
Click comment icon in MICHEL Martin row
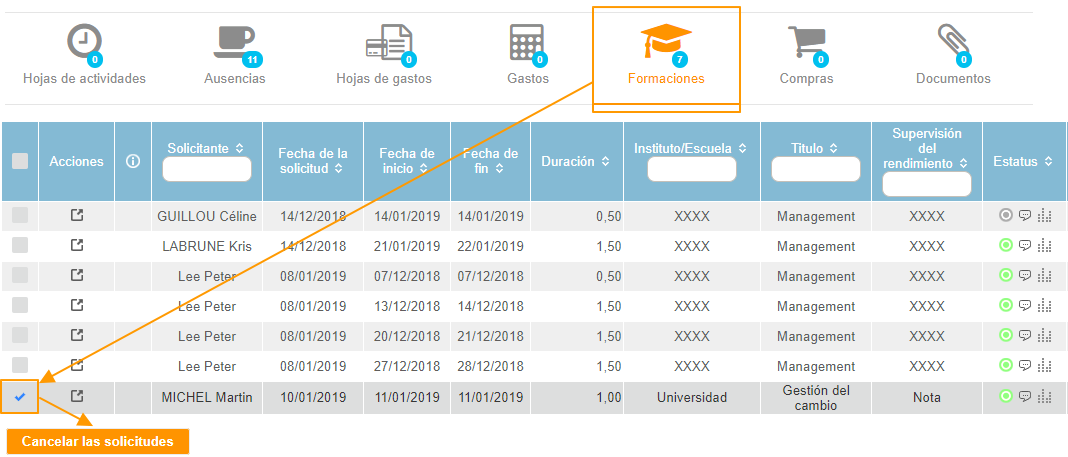click(1024, 397)
